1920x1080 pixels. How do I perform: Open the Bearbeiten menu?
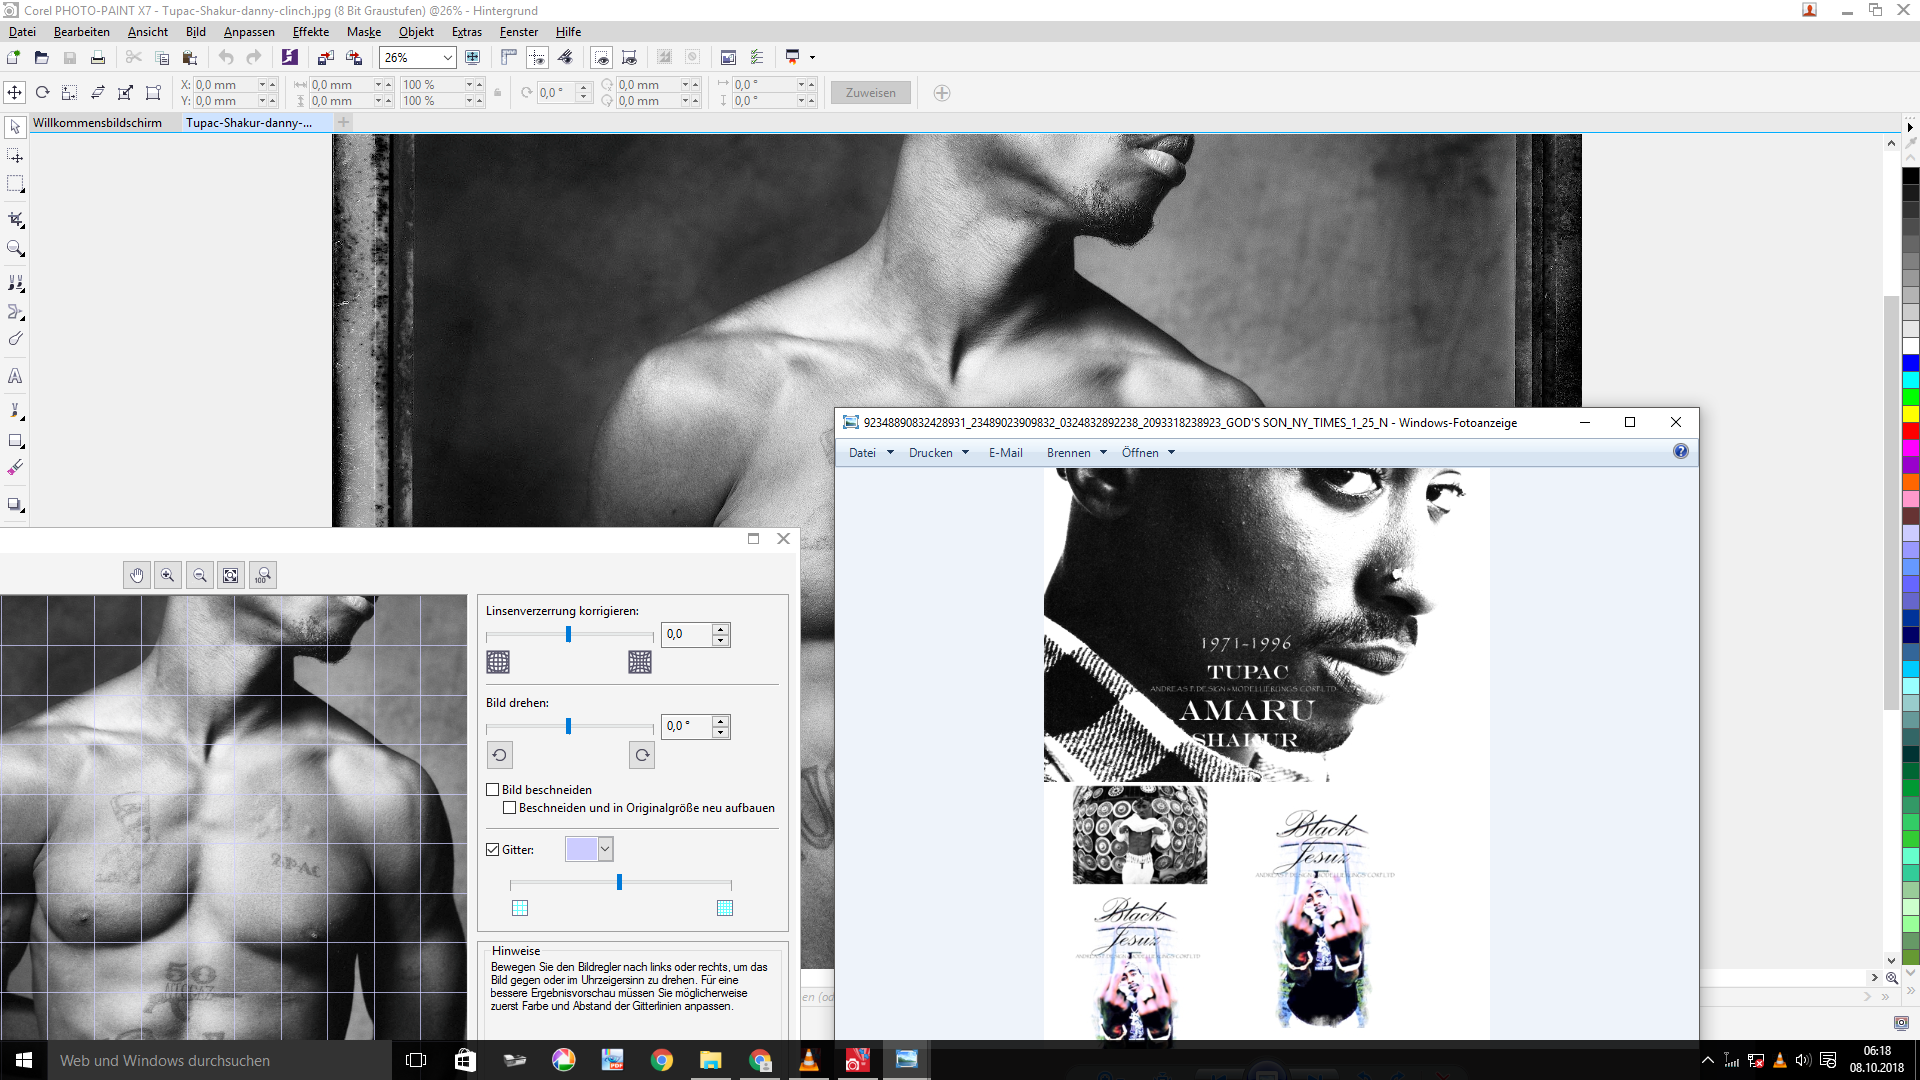click(82, 32)
